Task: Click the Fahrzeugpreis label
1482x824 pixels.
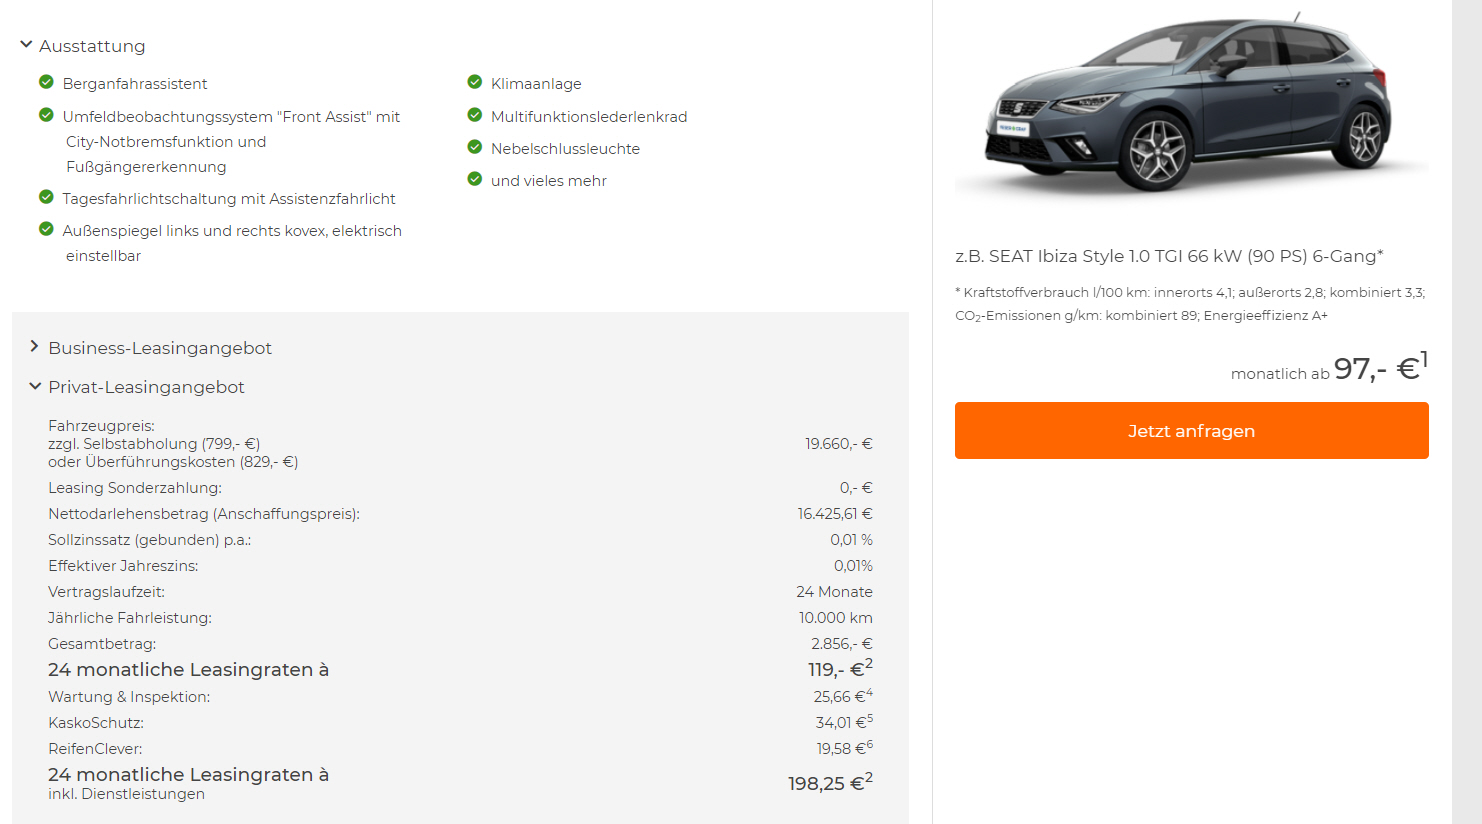Action: 101,426
